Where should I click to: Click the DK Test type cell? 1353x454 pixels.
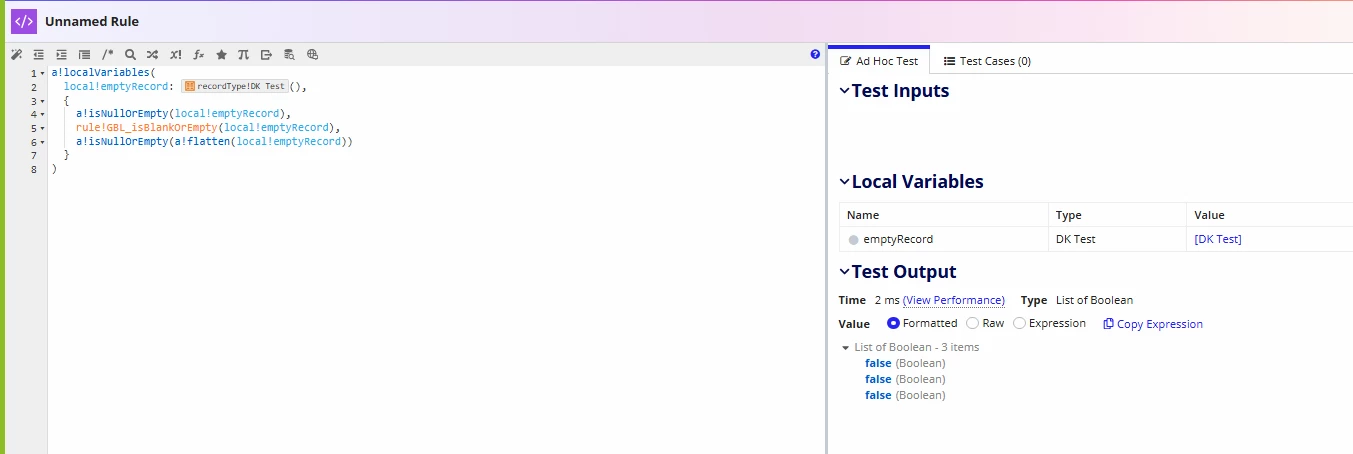point(1117,239)
